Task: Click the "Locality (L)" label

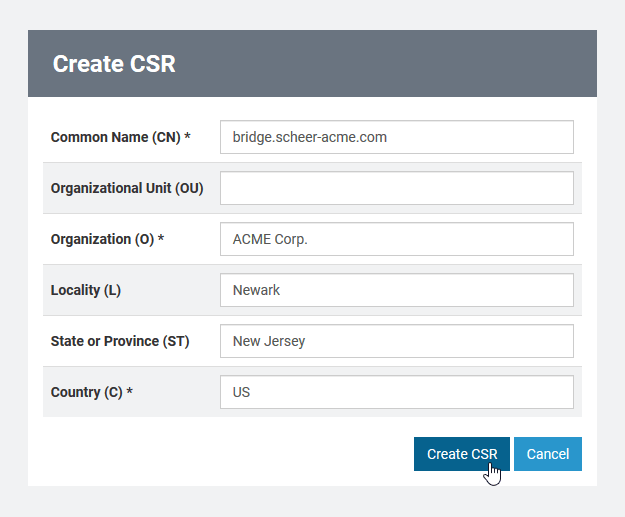Action: pos(85,290)
